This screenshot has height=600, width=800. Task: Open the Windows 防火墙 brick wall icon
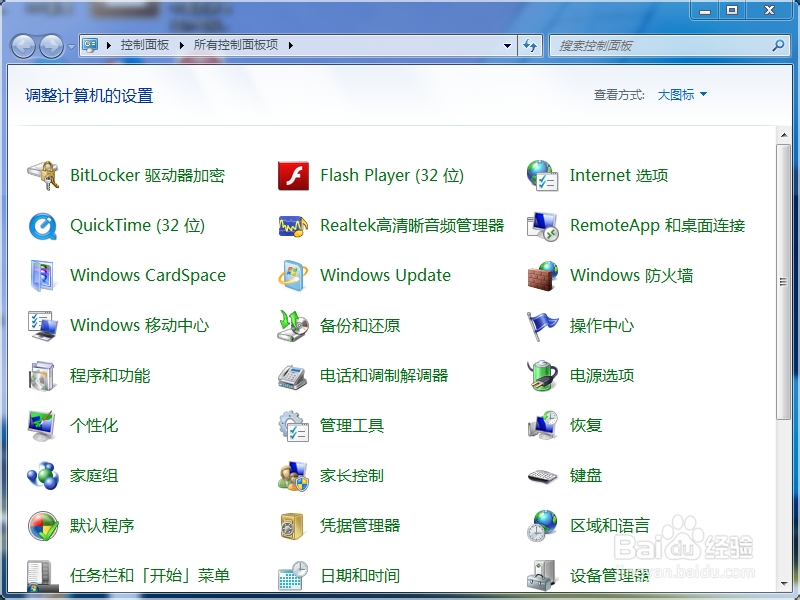coord(542,276)
